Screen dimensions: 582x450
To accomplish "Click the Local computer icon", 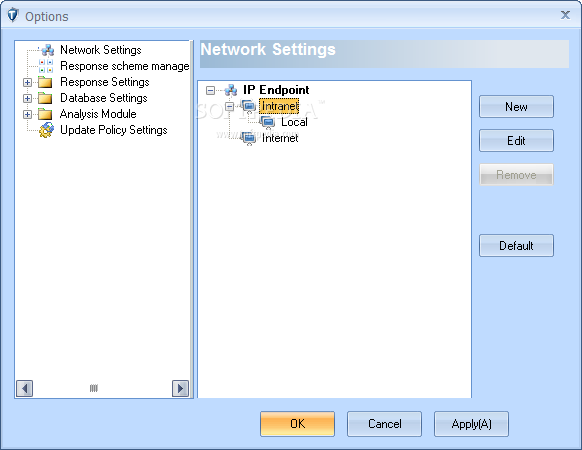I will click(268, 122).
